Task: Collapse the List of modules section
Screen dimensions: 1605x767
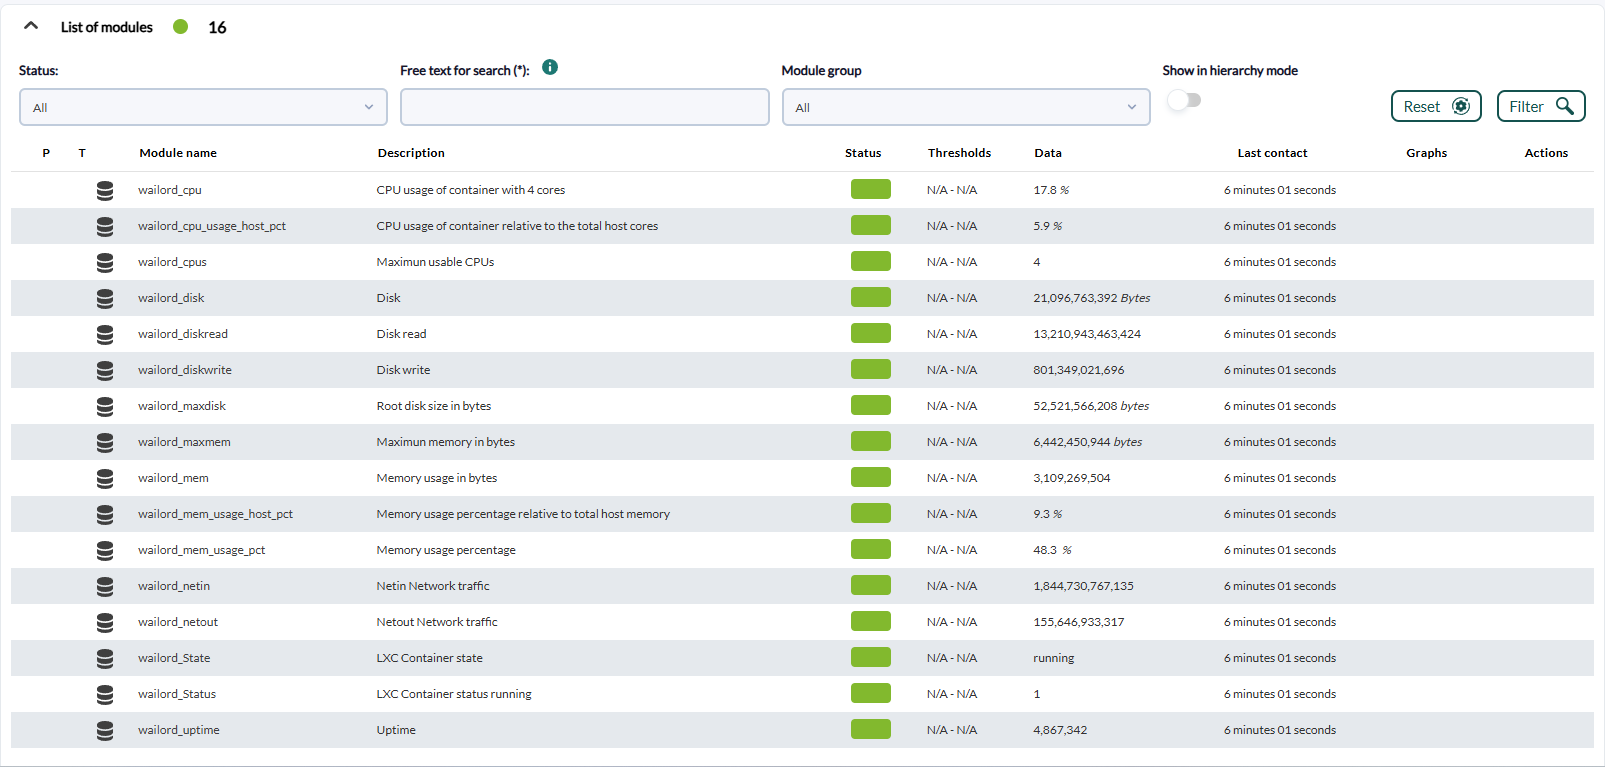Action: tap(31, 27)
